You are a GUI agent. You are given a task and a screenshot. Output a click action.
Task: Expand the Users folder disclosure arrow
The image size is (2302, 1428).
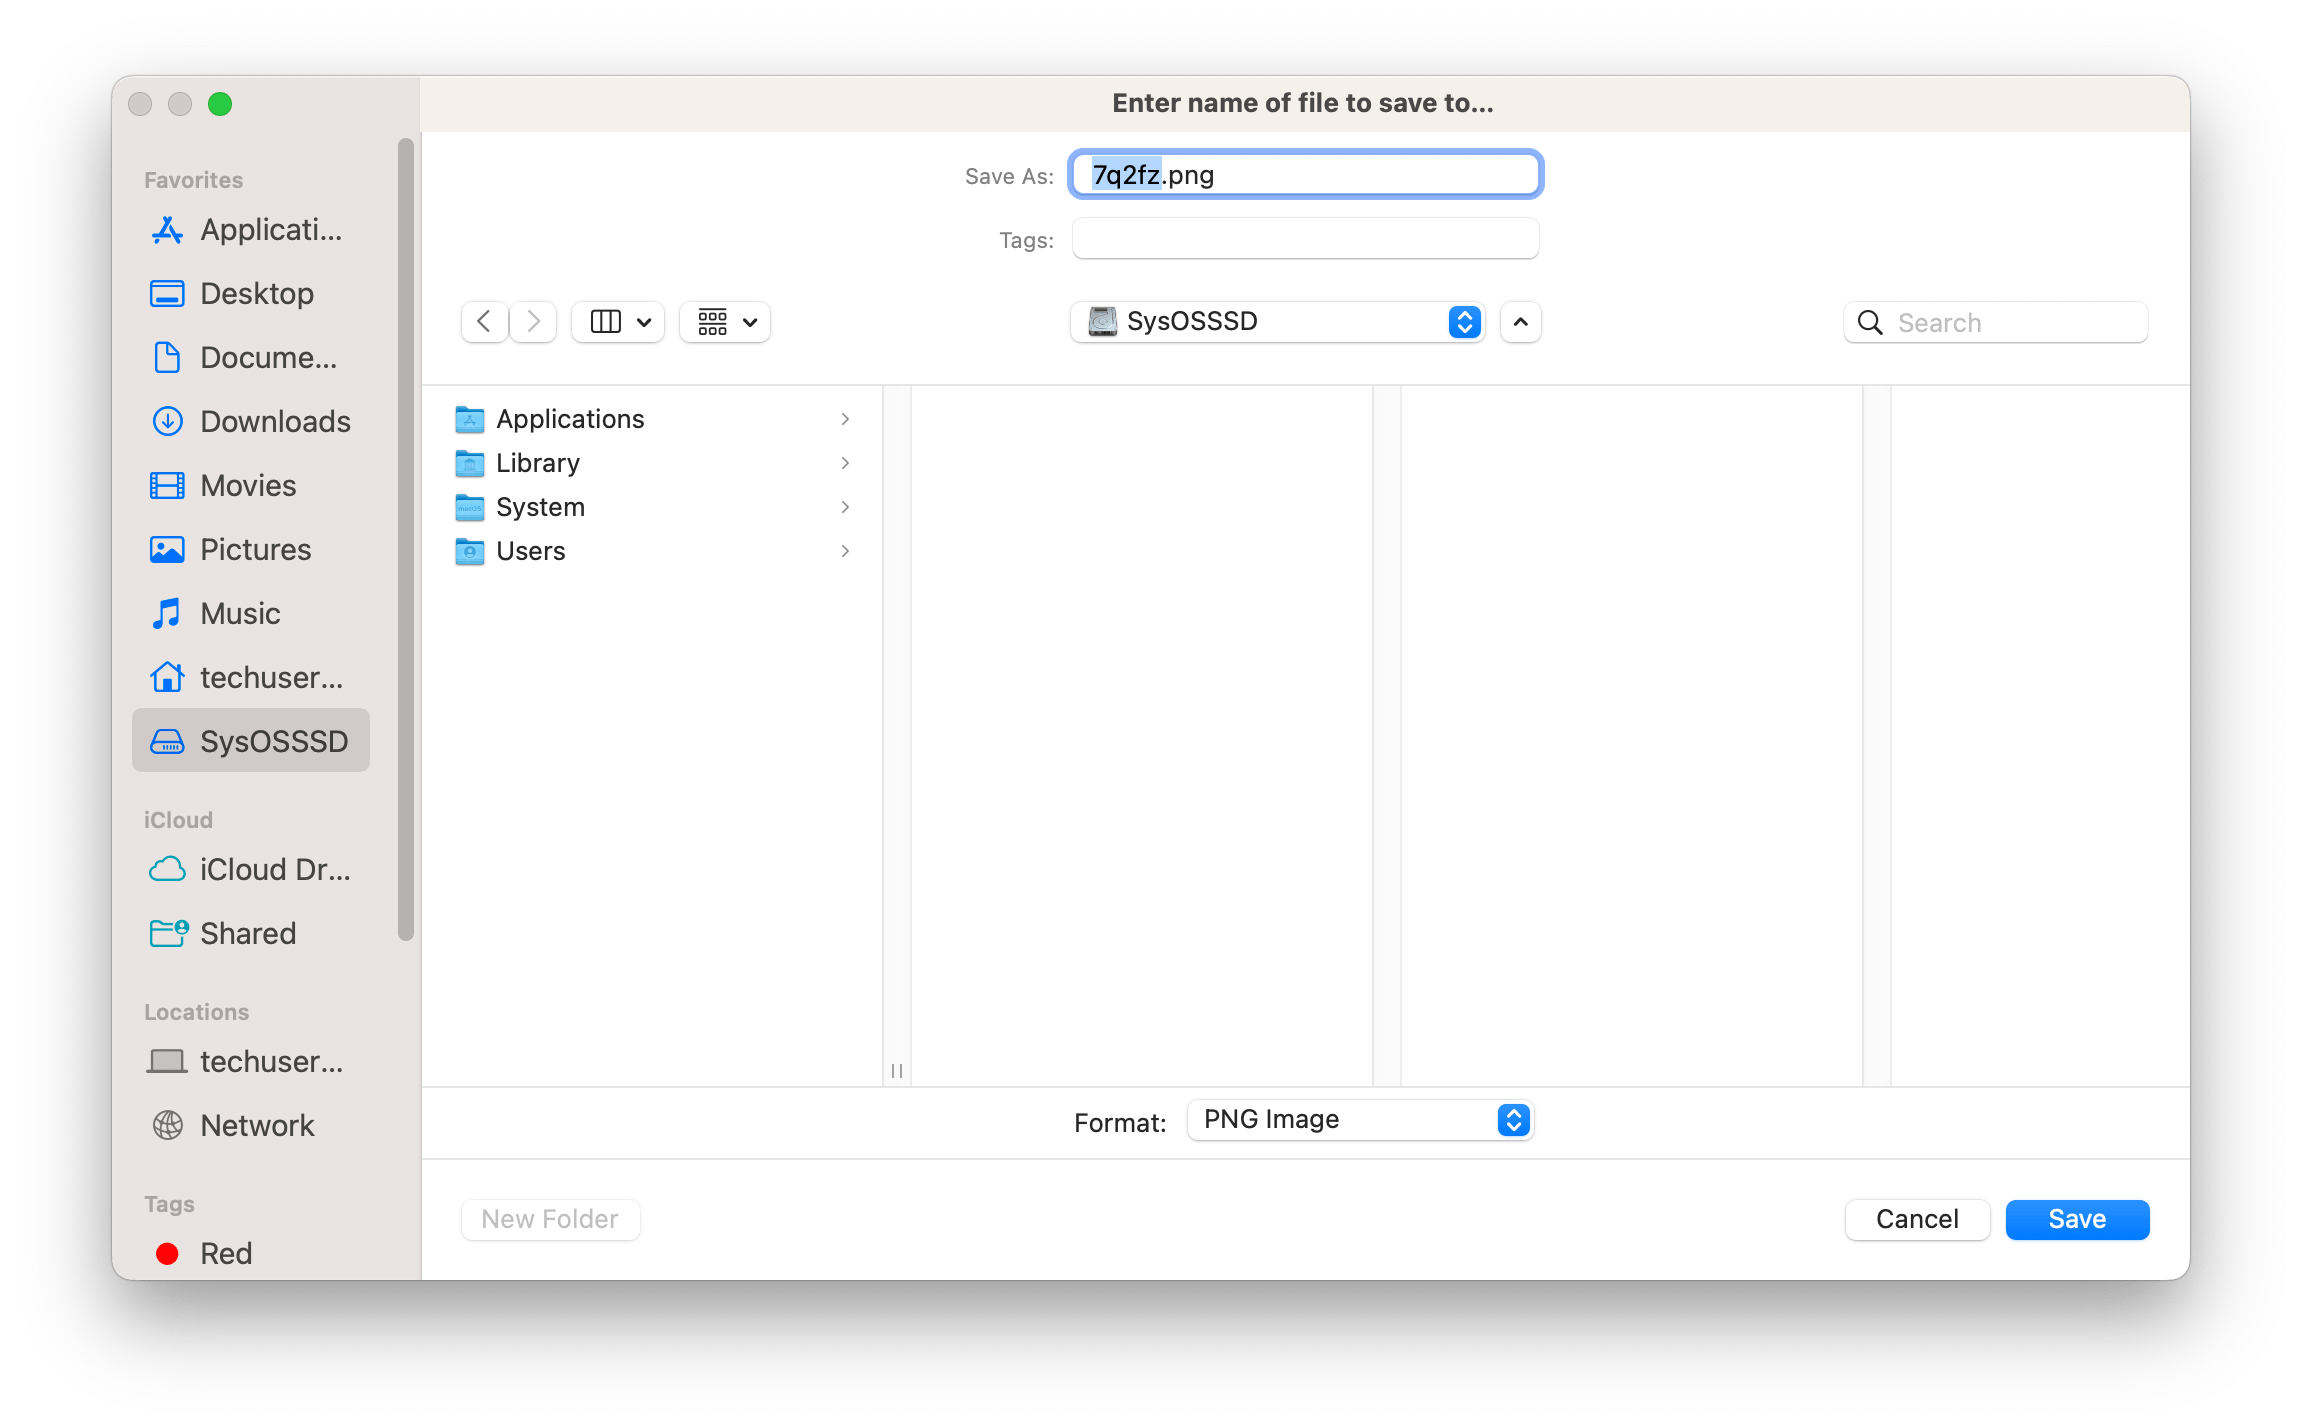pos(846,551)
